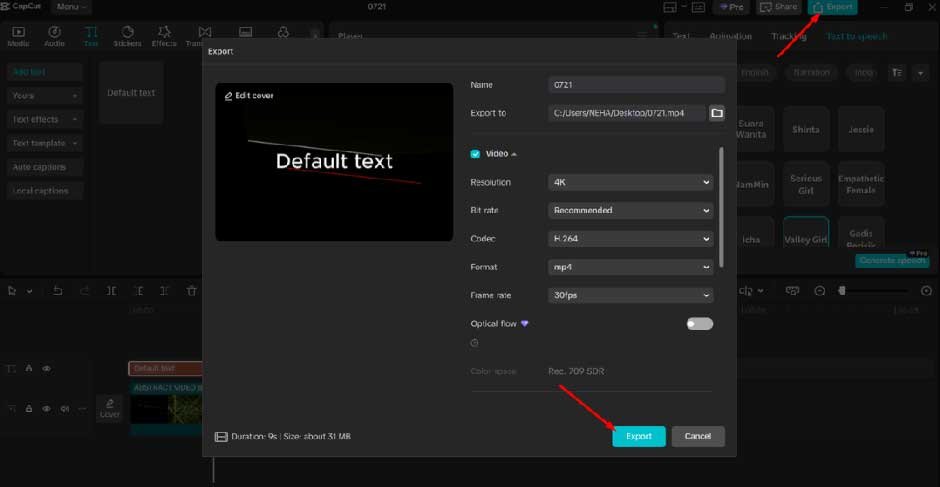Click the folder icon beside export path
Screen dimensions: 940x487
click(716, 113)
